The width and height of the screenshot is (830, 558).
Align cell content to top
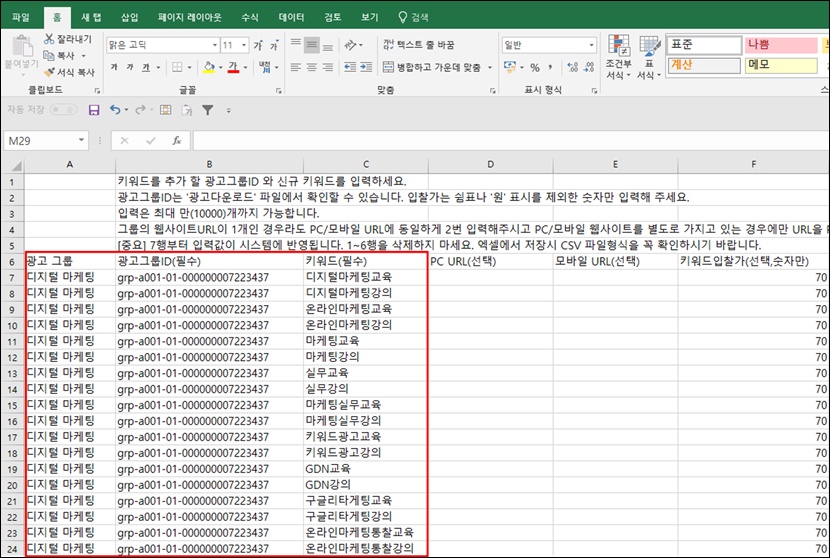[x=296, y=45]
